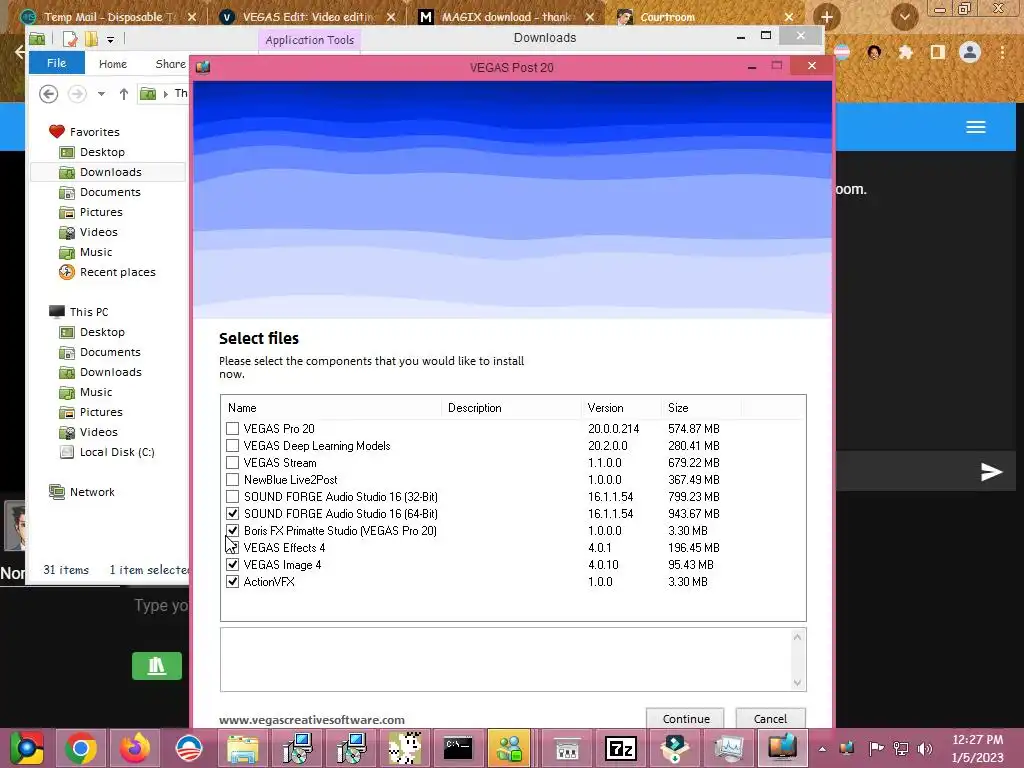Uncheck Boris FX Primatte Studio component
Screen dimensions: 1024x768
point(232,530)
